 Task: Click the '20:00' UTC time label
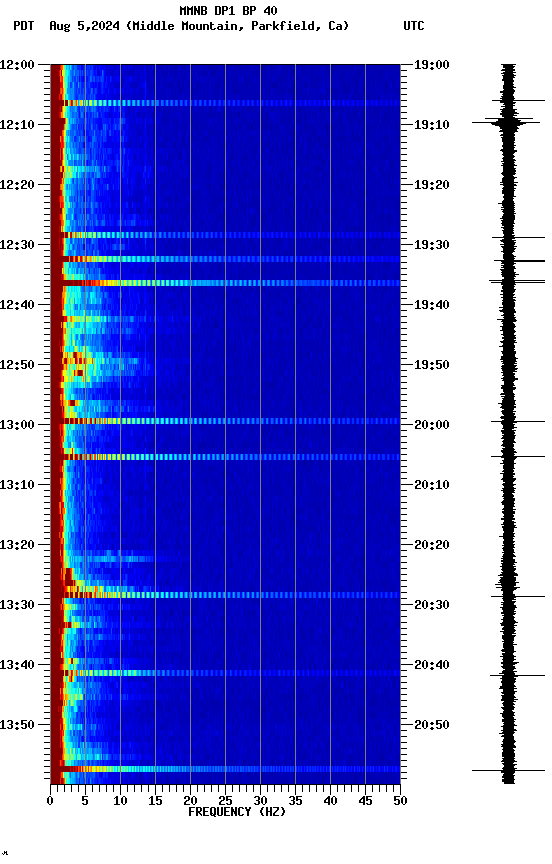pos(432,425)
